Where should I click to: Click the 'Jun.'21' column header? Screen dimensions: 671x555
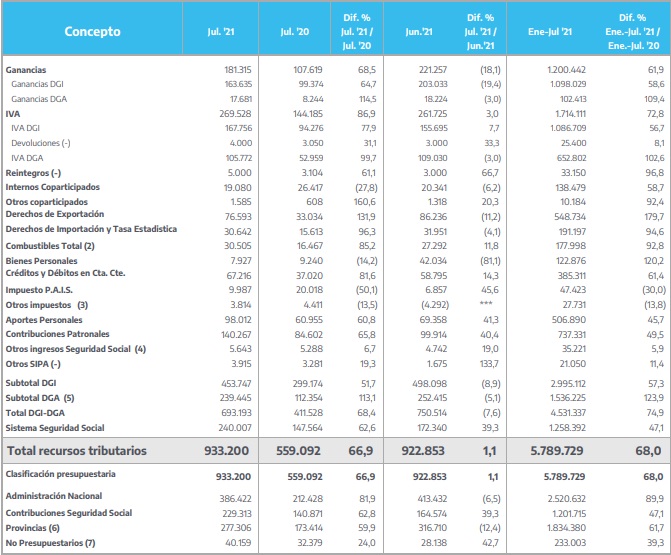coord(419,32)
